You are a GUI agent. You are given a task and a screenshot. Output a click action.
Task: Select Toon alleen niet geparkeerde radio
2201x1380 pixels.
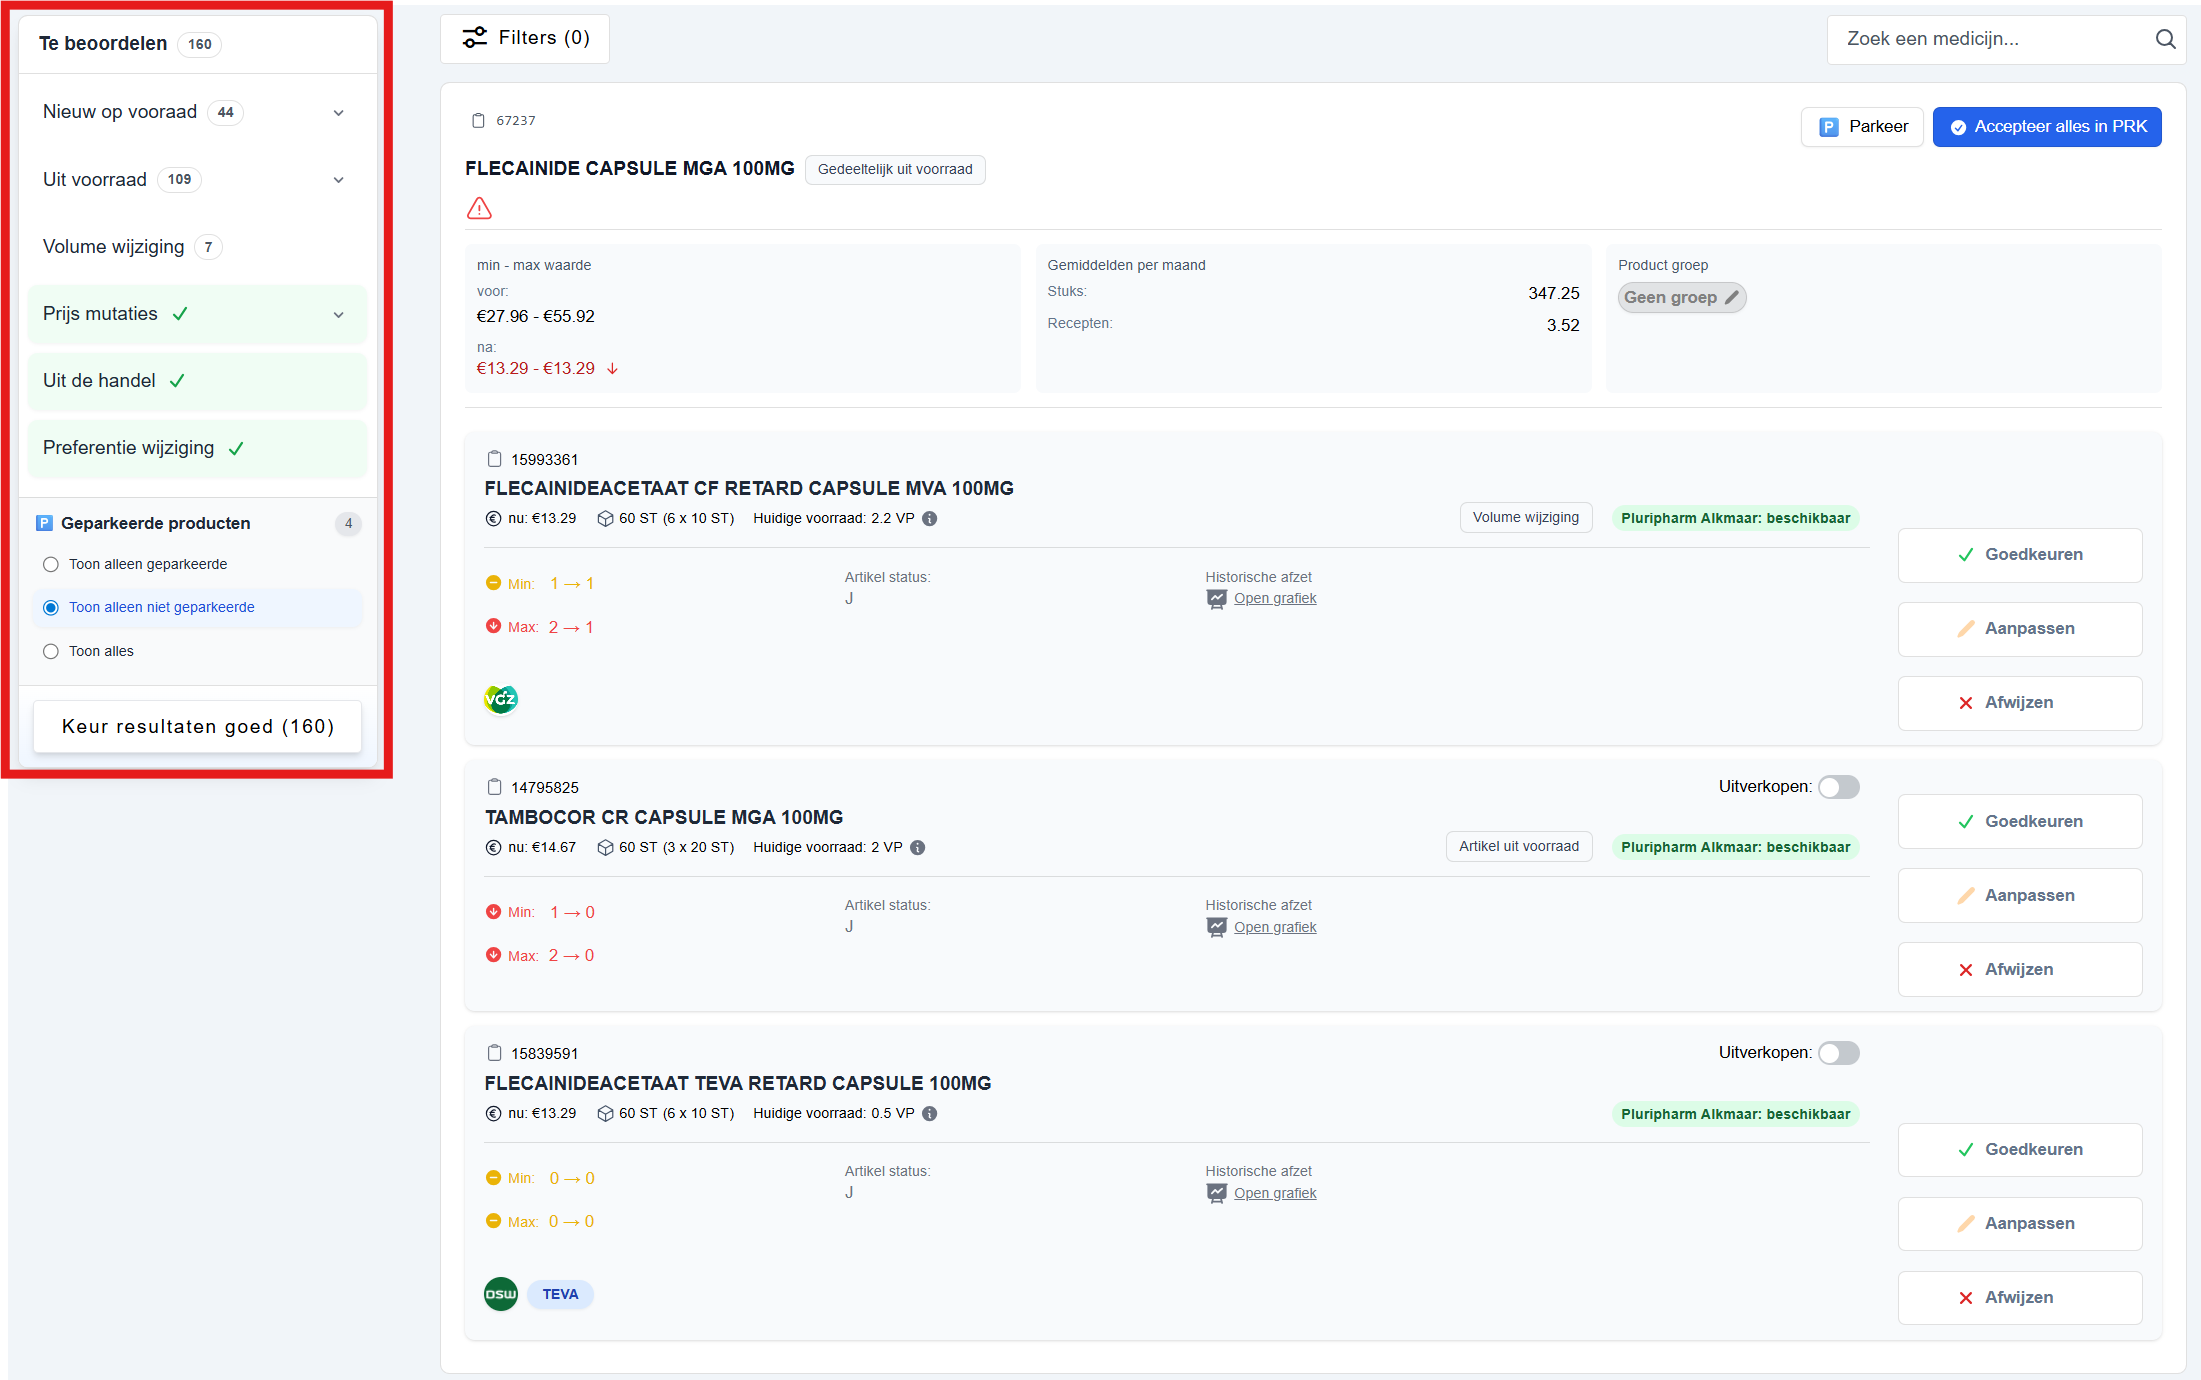(51, 607)
